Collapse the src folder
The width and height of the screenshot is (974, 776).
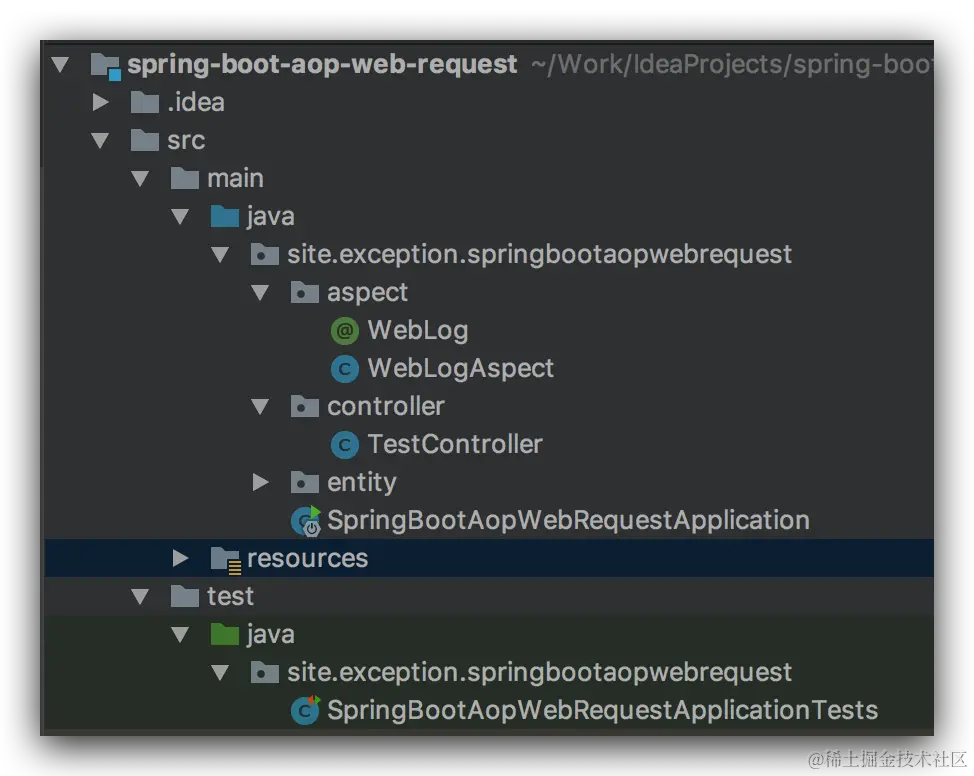coord(100,141)
